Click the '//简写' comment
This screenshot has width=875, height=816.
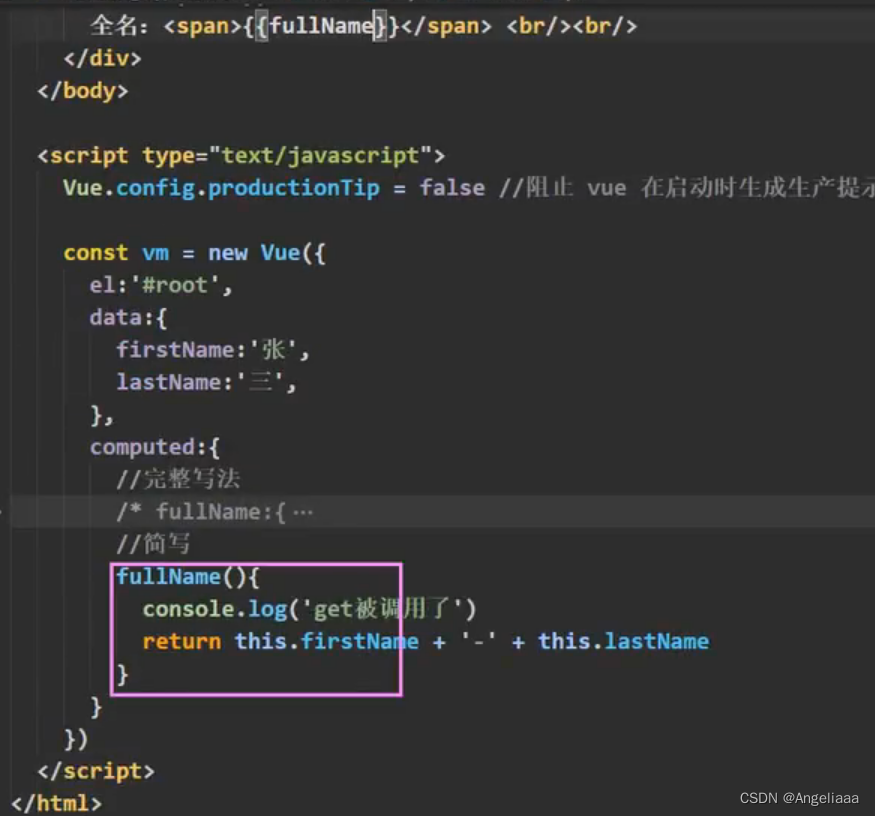(x=153, y=544)
